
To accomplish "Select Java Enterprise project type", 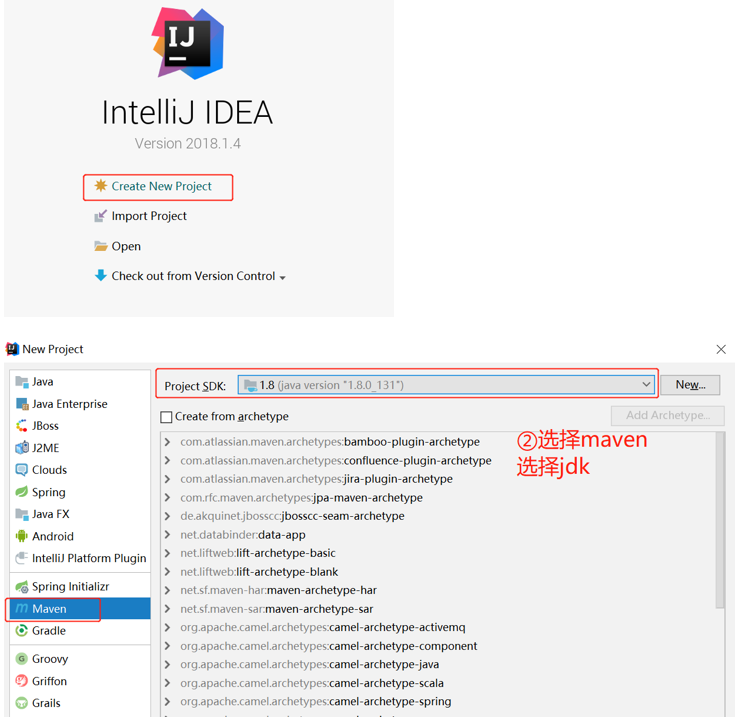I will pos(80,404).
